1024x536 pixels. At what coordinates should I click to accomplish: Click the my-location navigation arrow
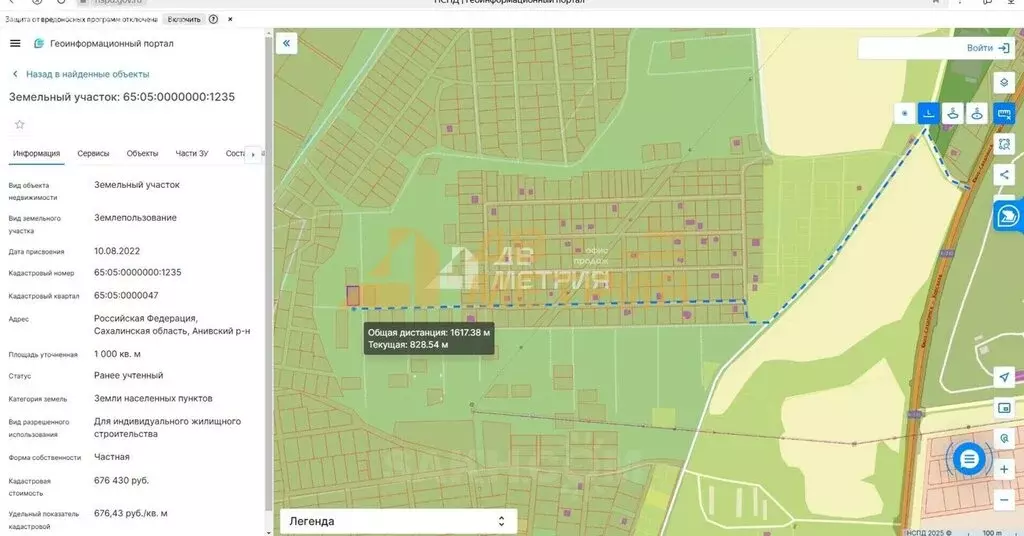[x=1004, y=377]
